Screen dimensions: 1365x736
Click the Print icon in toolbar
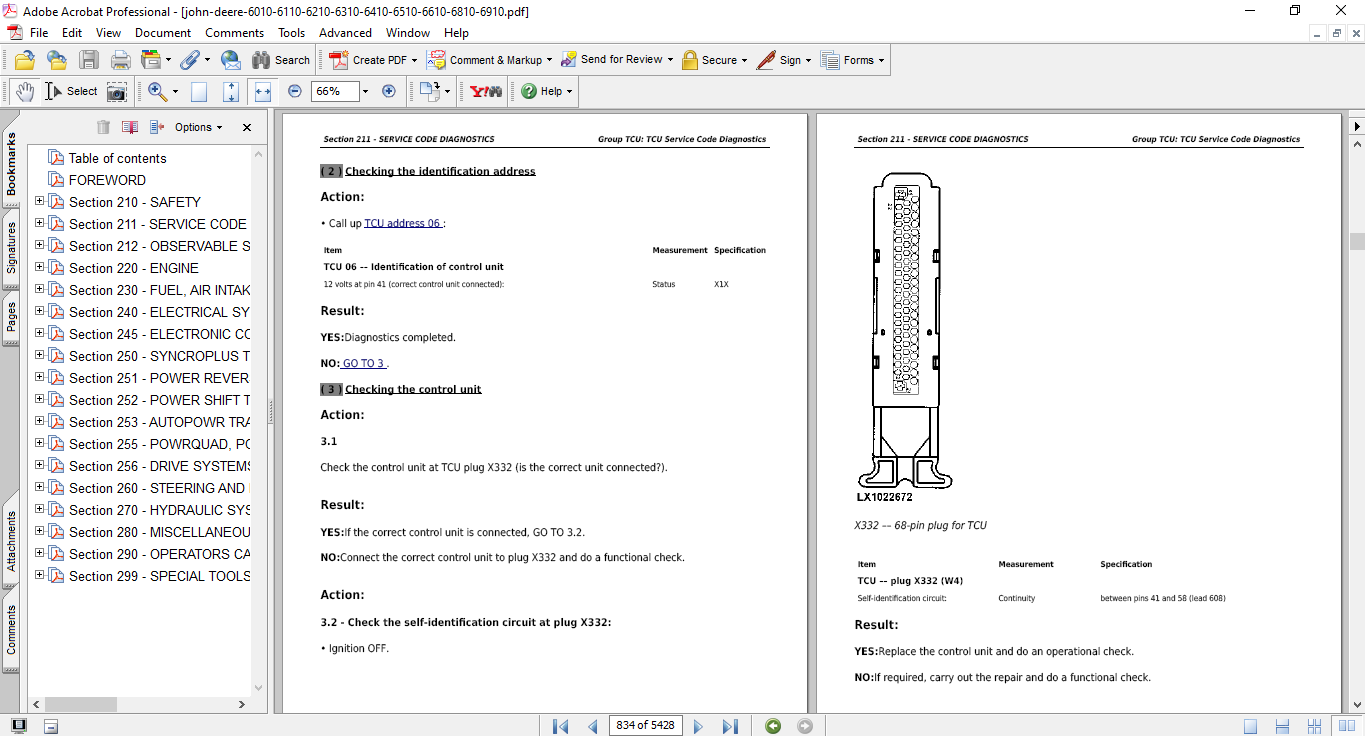tap(120, 60)
